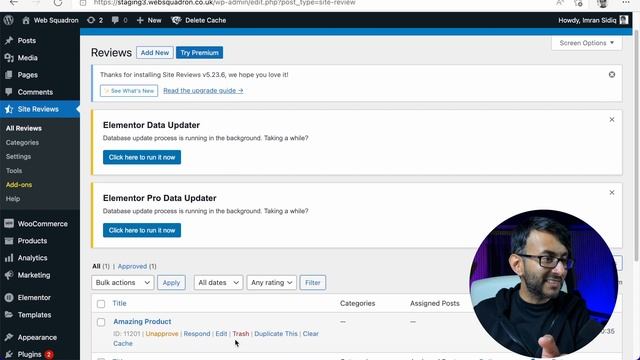Viewport: 640px width, 360px height.
Task: Reload the page with browser refresh
Action: 58,3
